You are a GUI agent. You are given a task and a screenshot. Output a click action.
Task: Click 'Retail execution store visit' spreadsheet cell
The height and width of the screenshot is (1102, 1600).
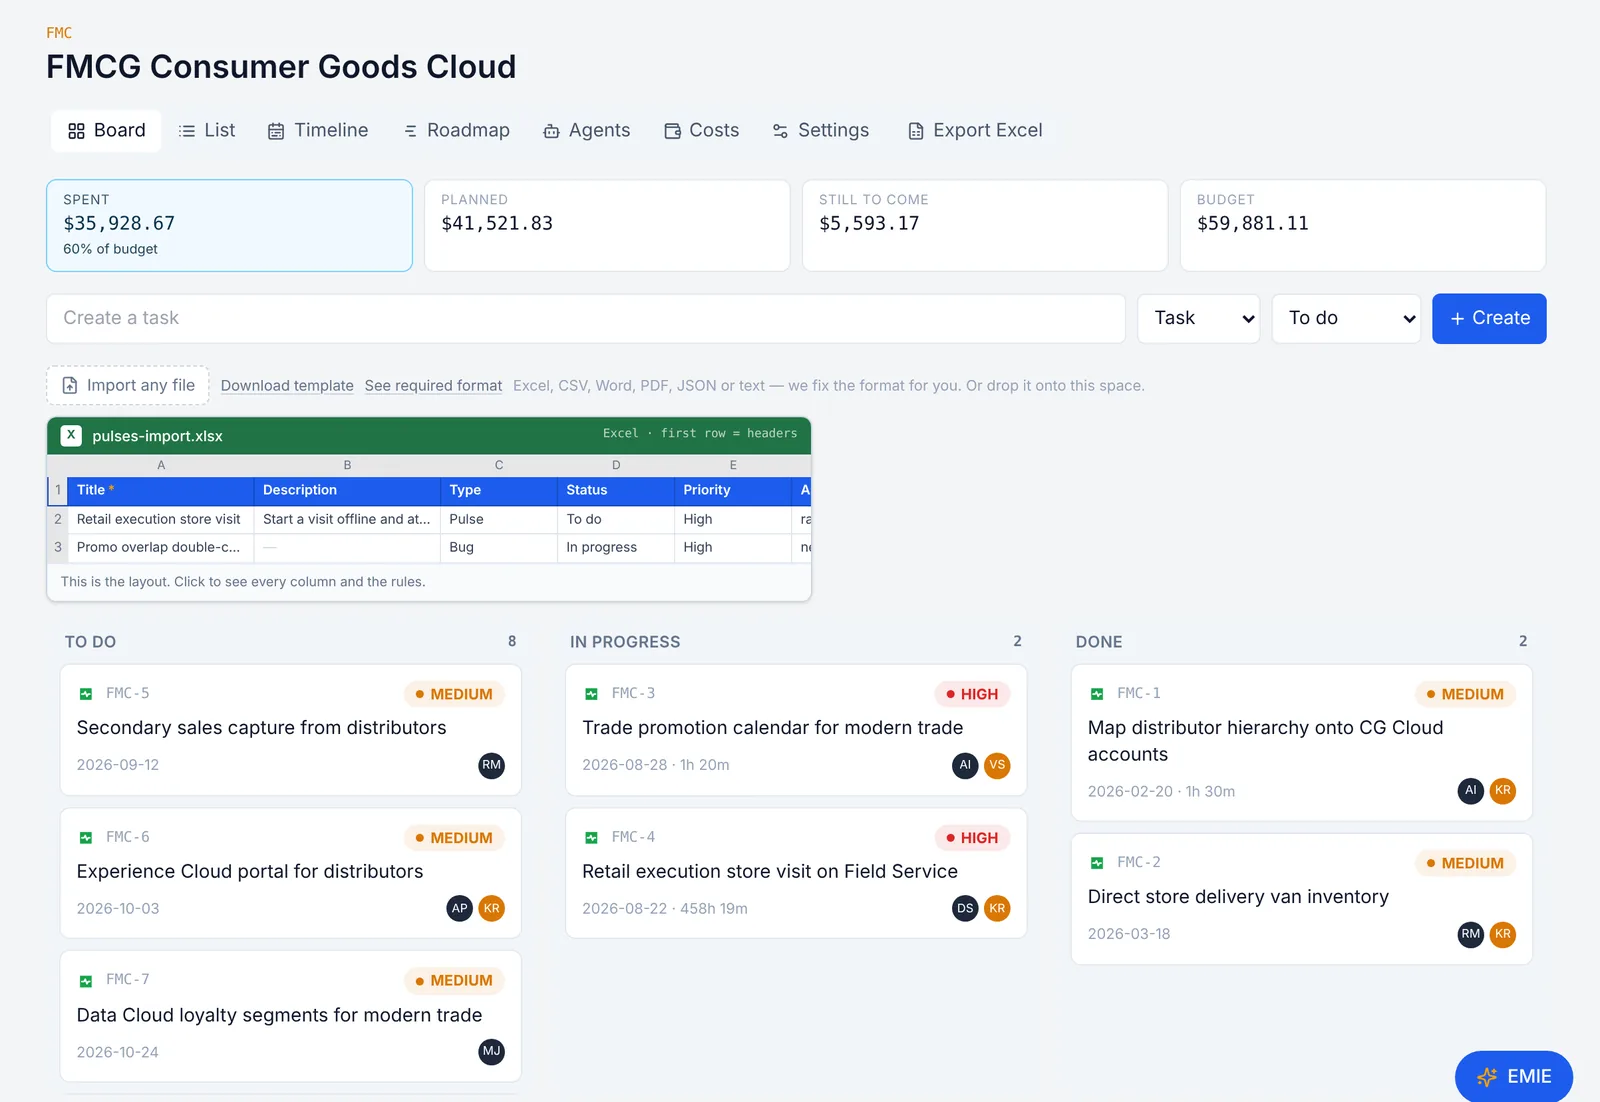pyautogui.click(x=160, y=519)
